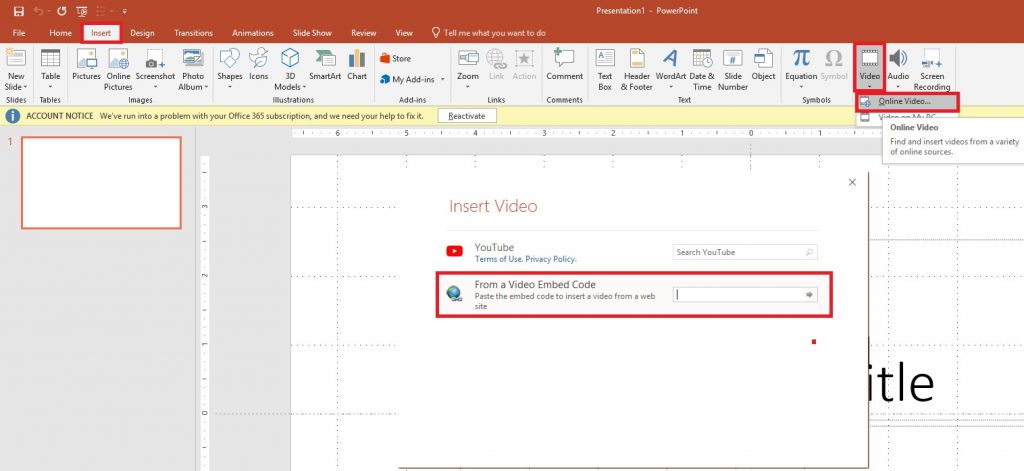Image resolution: width=1024 pixels, height=471 pixels.
Task: Expand the Table dropdown arrow
Action: click(x=50, y=88)
